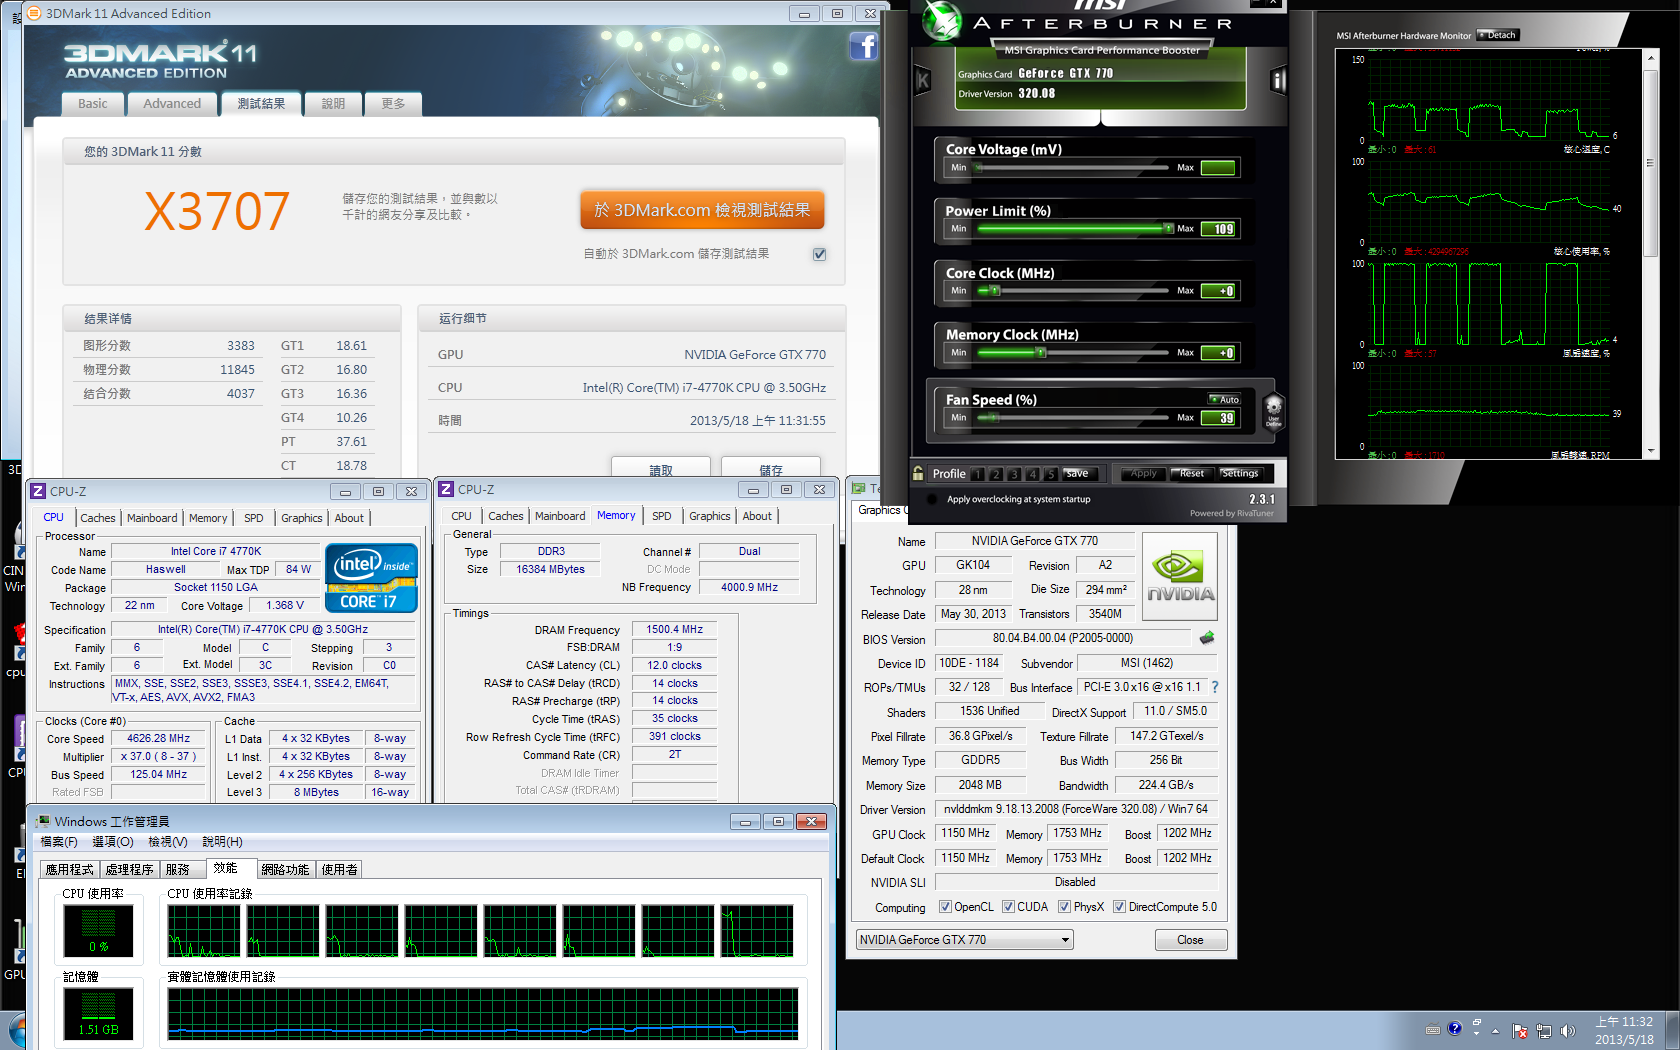Click the Power Limit slider handle

(x=1168, y=229)
